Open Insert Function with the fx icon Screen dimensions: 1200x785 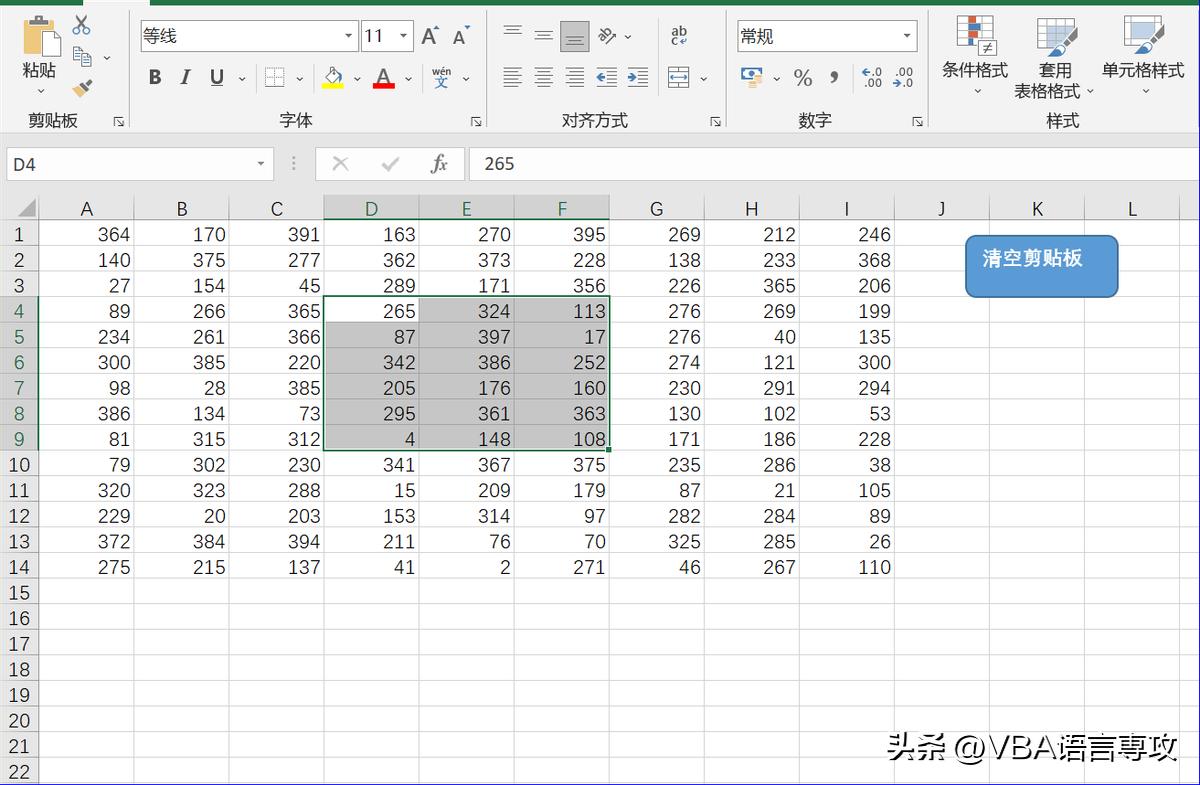pos(439,164)
